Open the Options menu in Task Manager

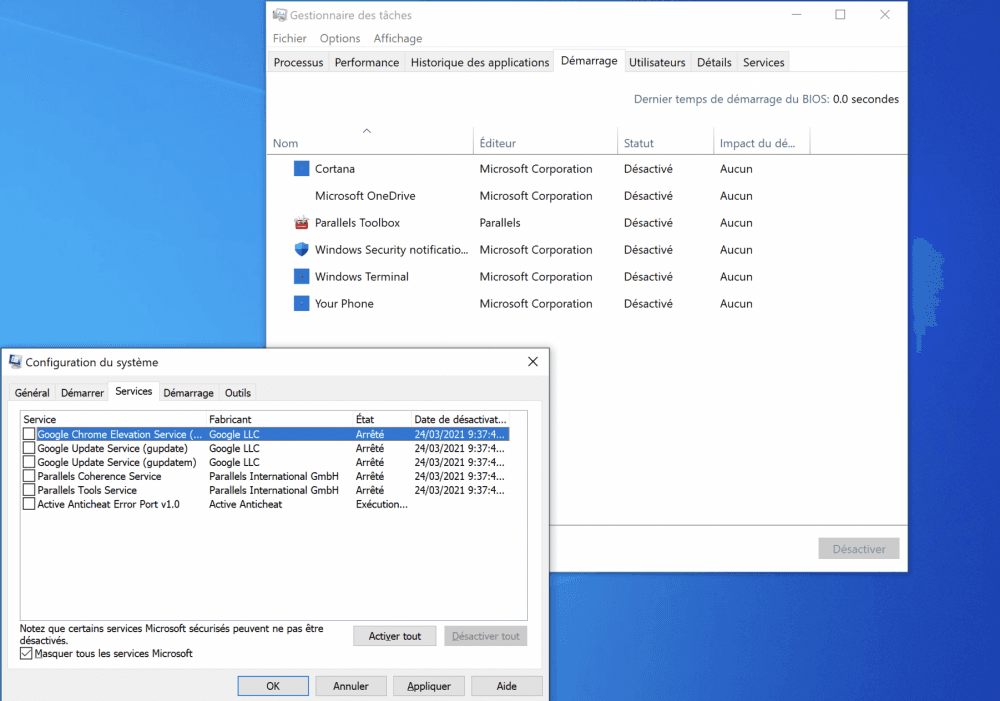(340, 38)
